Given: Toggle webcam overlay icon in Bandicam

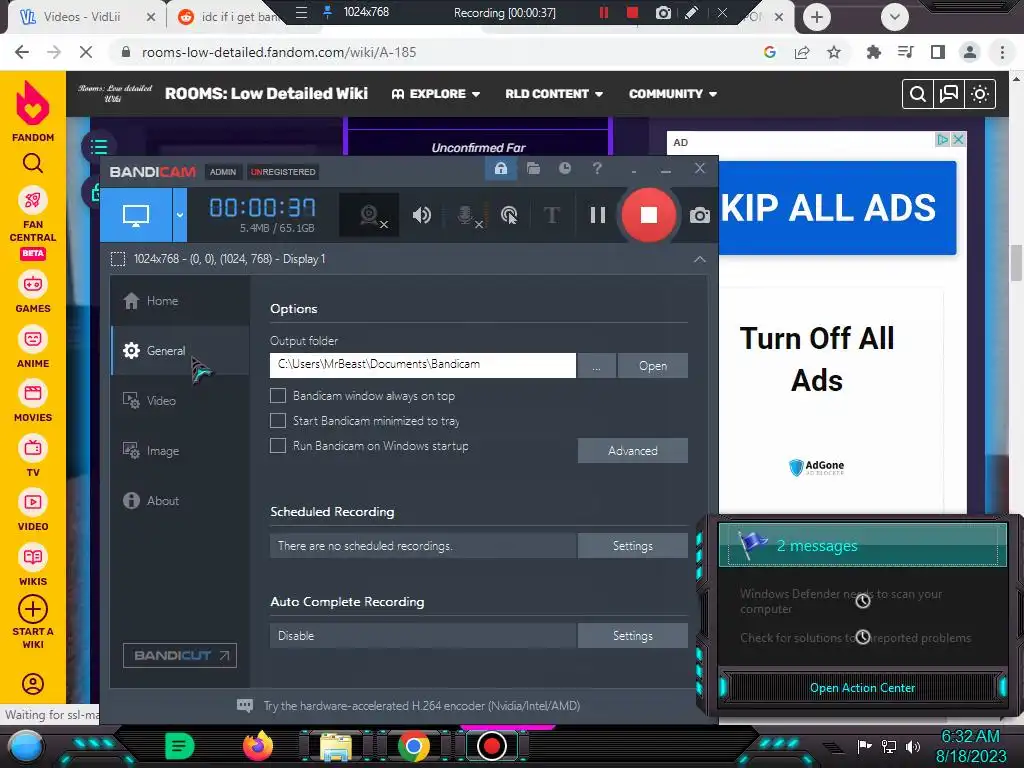Looking at the screenshot, I should pos(370,215).
